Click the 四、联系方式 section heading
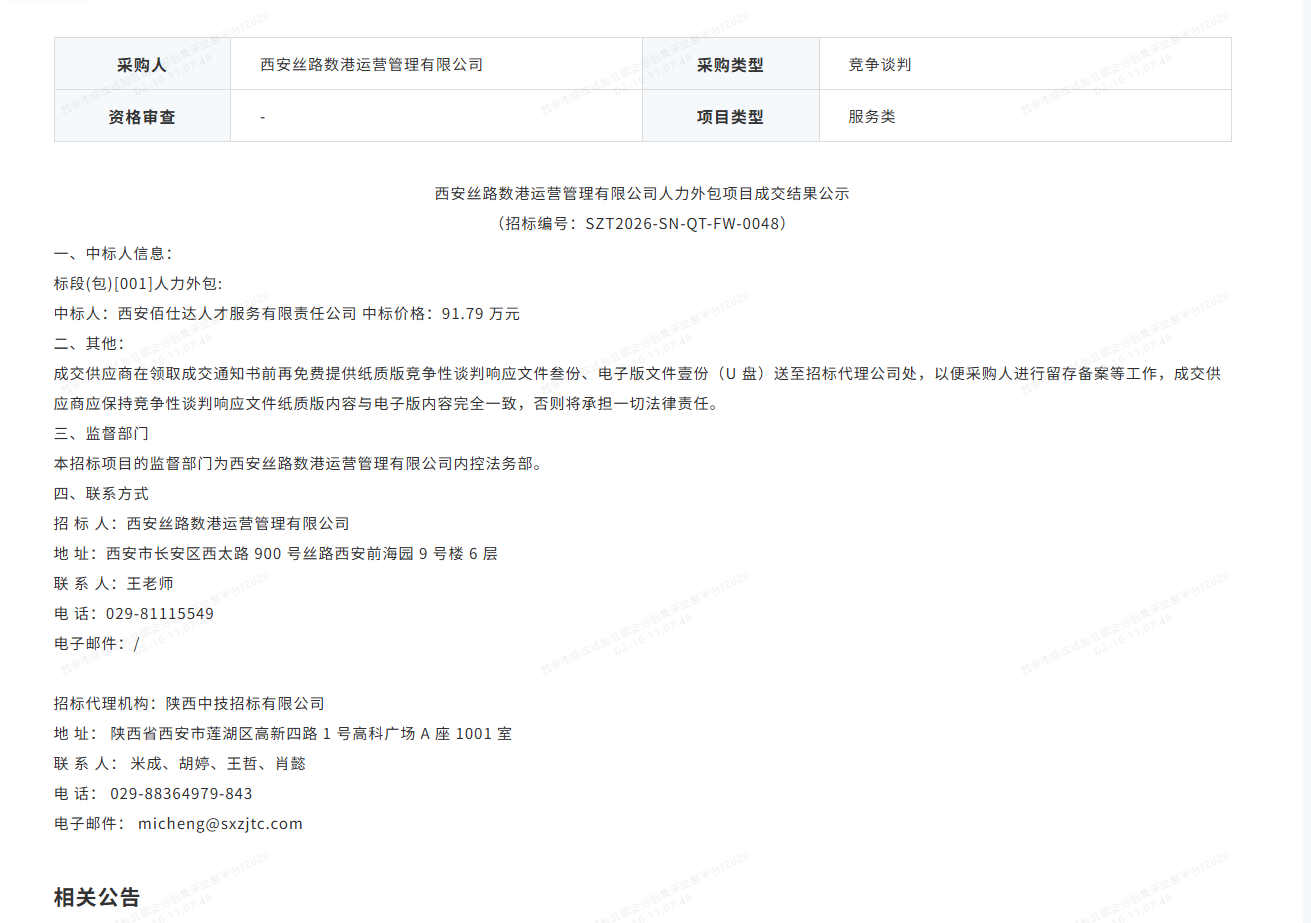The image size is (1311, 923). pos(101,494)
